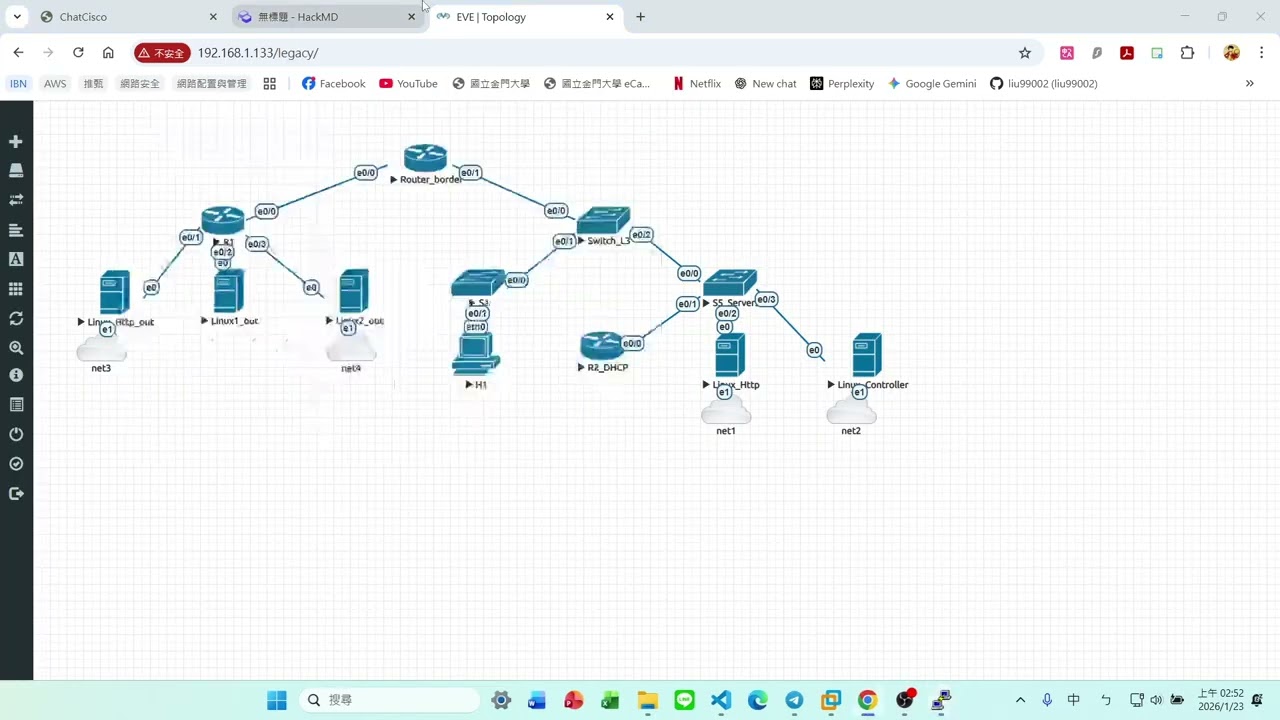Click the Add an object plus icon
1280x720 pixels.
16,142
